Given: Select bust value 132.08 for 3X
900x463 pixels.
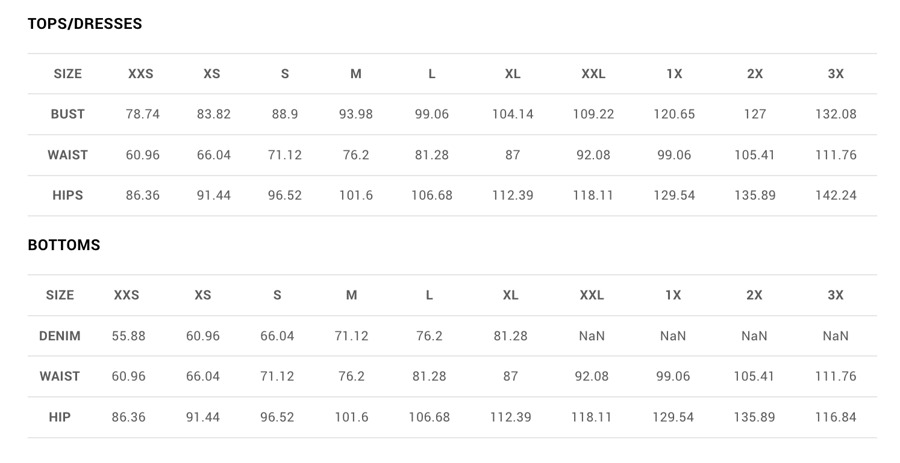Looking at the screenshot, I should (x=836, y=114).
